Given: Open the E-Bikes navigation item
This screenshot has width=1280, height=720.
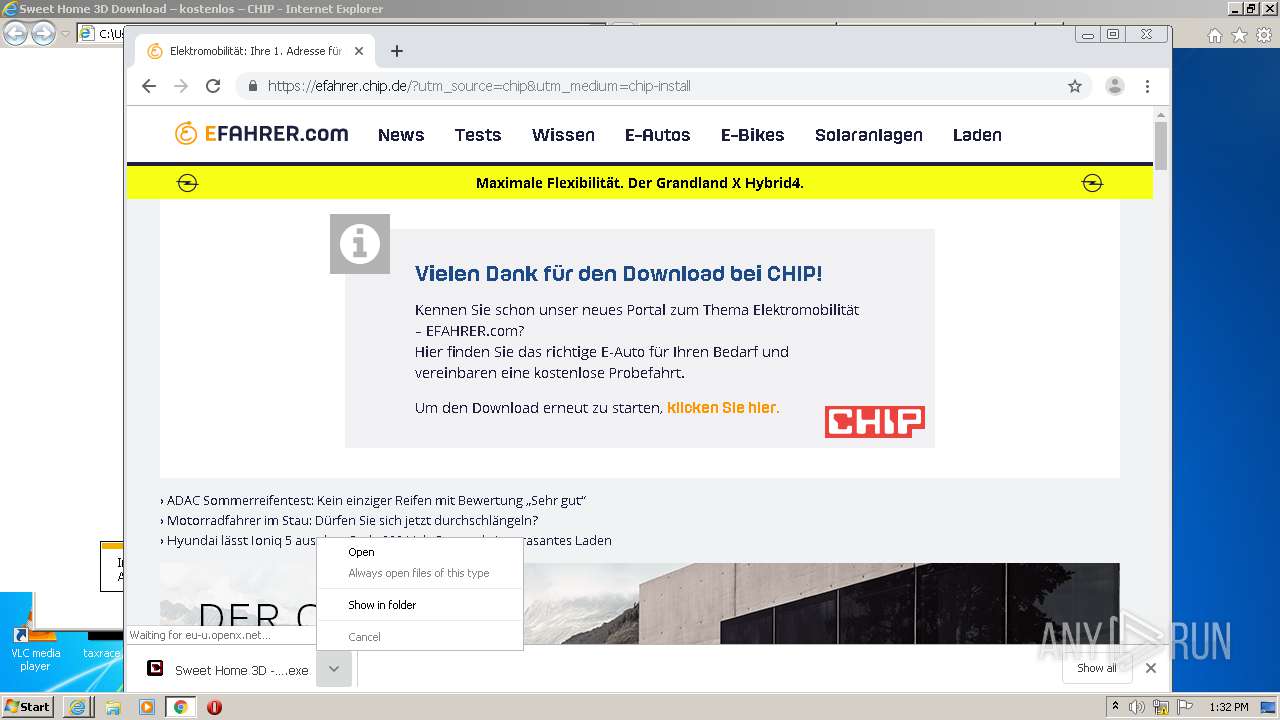Looking at the screenshot, I should (753, 135).
